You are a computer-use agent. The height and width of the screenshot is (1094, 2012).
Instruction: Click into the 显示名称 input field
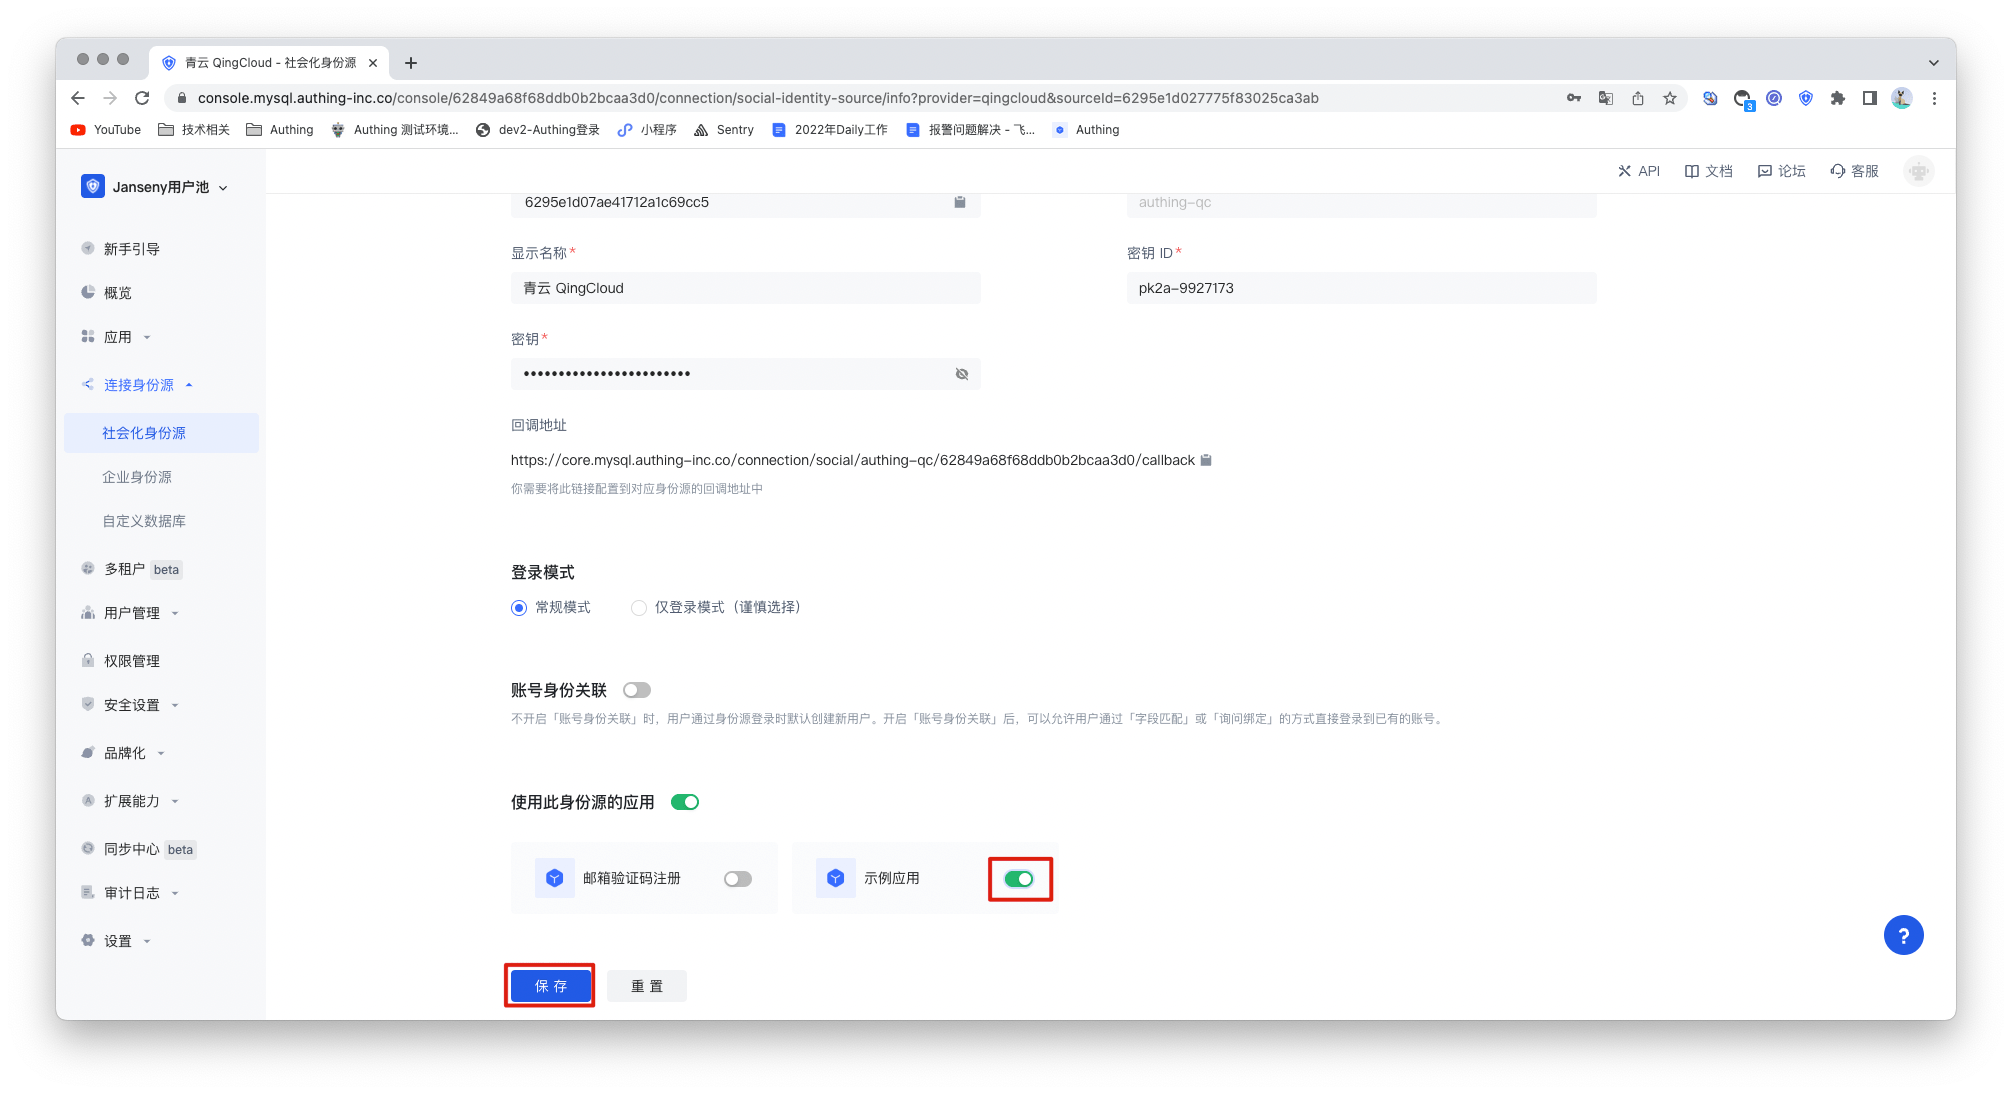click(x=745, y=288)
